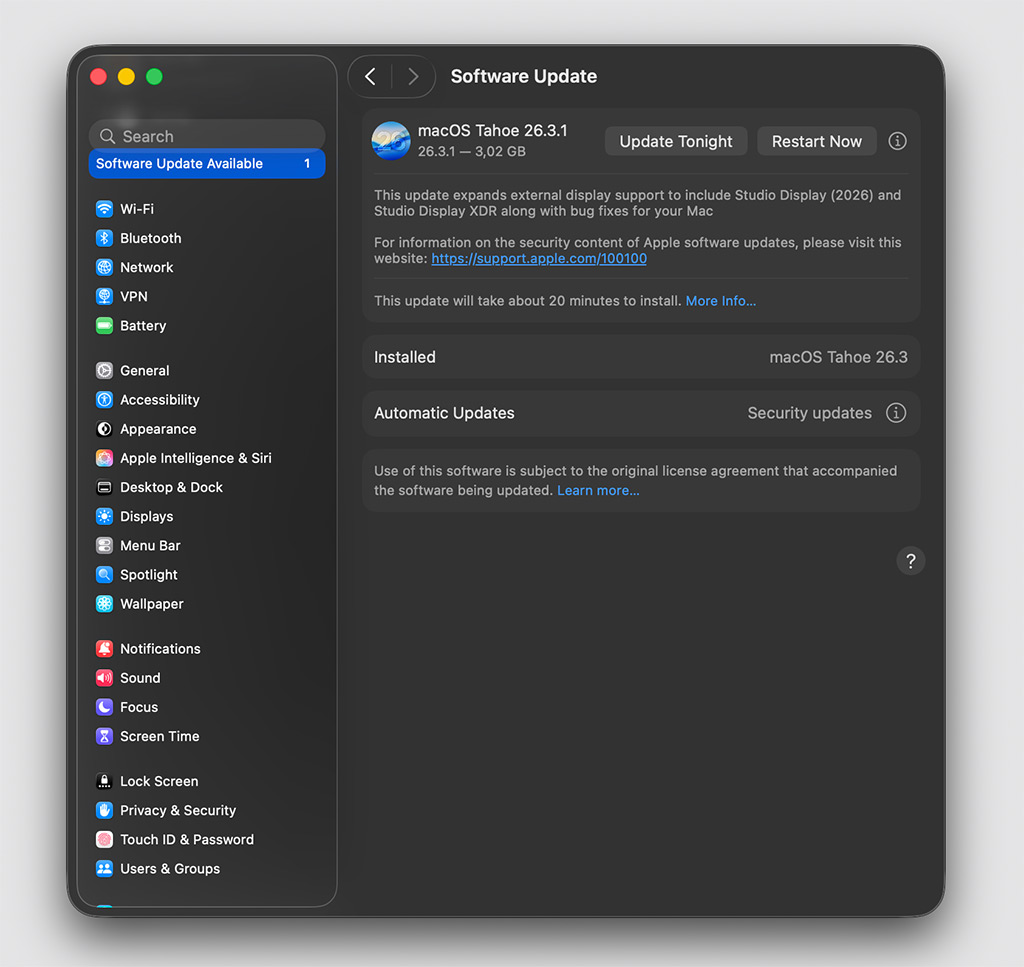Screen dimensions: 1024x967
Task: Click the Automatic Updates row label
Action: point(444,413)
